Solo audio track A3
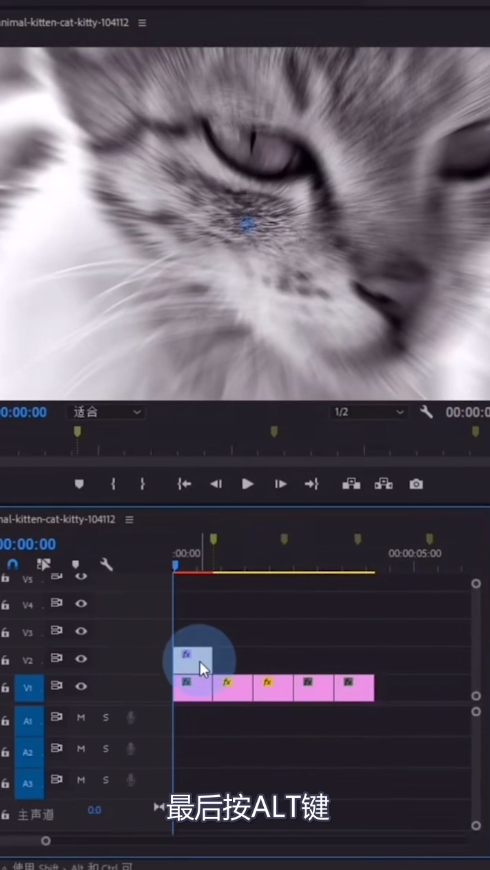Screen dimensions: 490x870 click(x=105, y=780)
